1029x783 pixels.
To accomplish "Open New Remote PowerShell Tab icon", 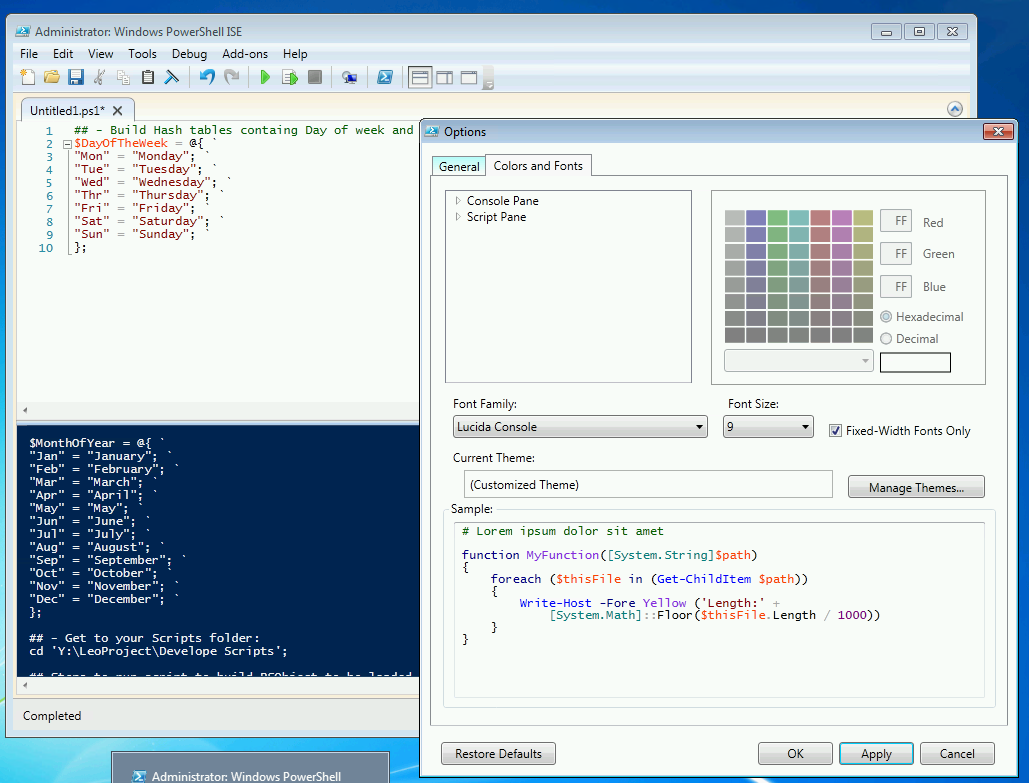I will click(349, 78).
